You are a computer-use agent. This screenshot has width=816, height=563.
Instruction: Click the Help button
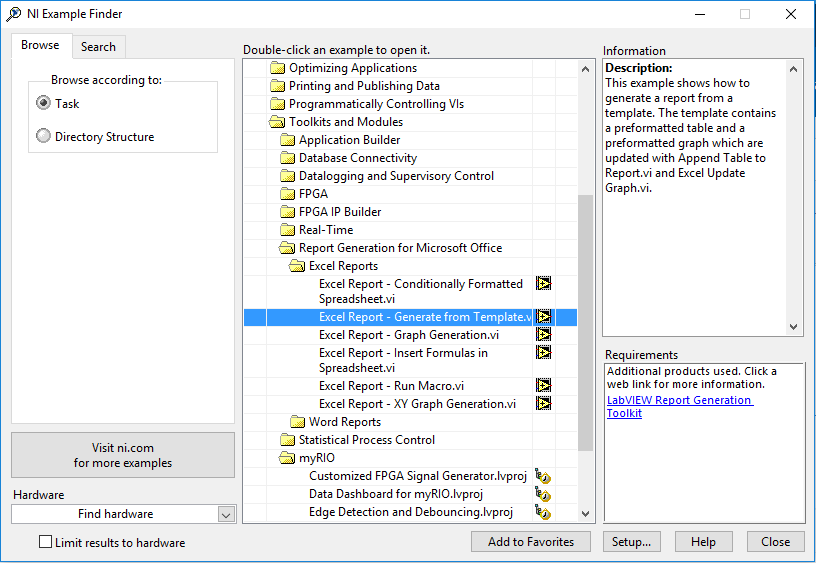(703, 542)
